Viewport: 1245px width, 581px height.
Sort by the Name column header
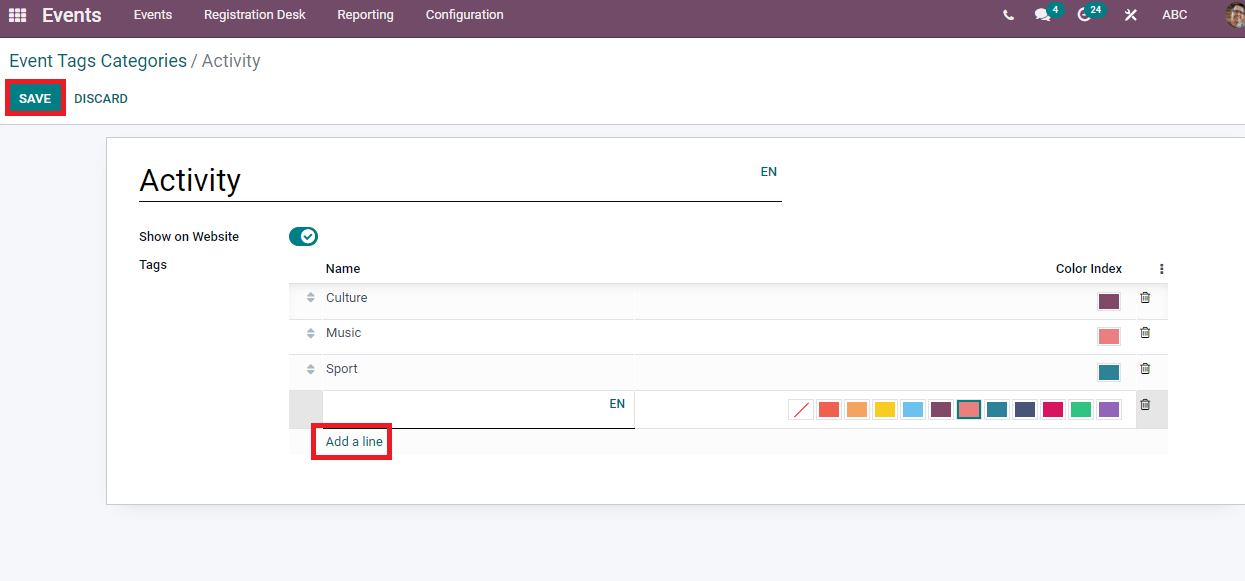(x=343, y=269)
